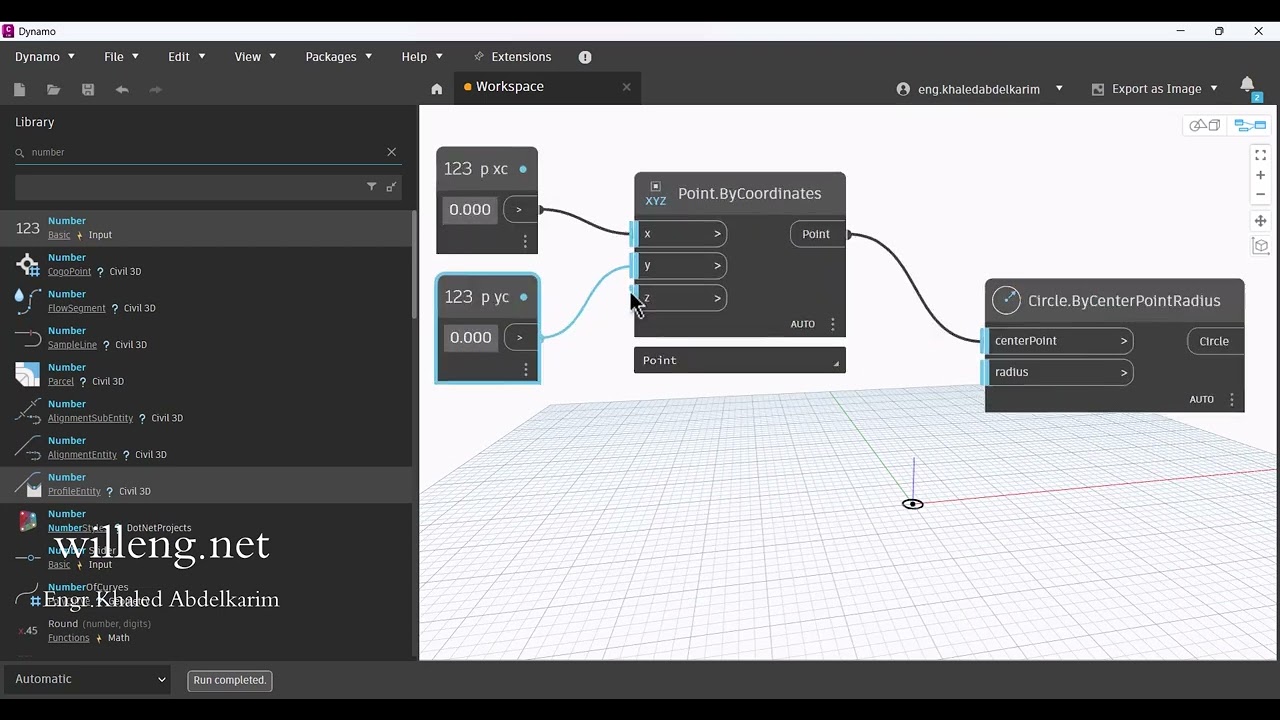
Task: Open Circle.ByCenterPointRadius node options menu
Action: [x=1231, y=399]
